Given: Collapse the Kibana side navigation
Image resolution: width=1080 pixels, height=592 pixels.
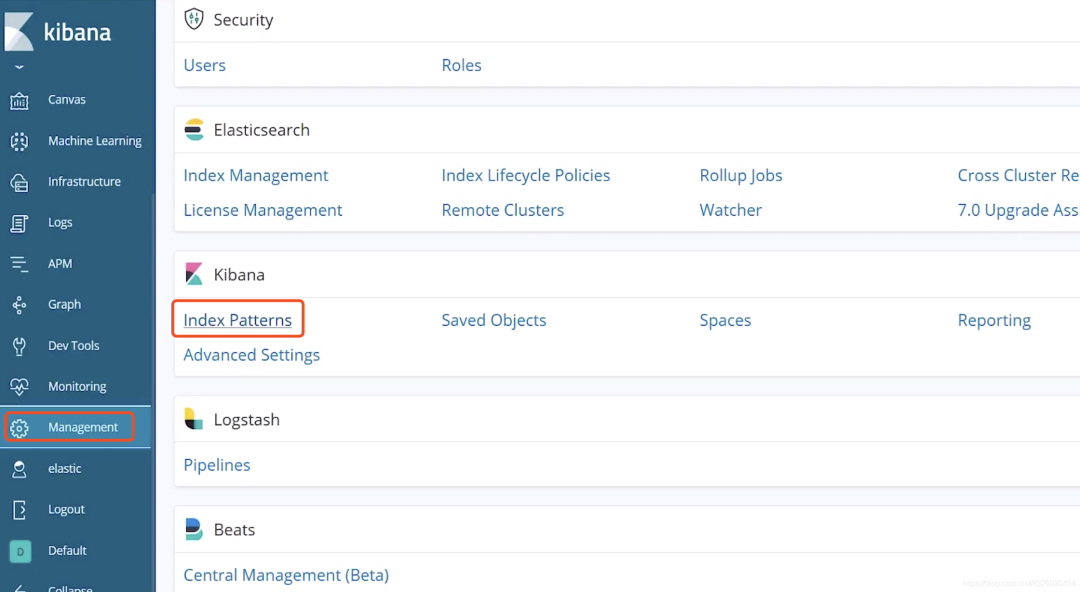Looking at the screenshot, I should pos(19,587).
